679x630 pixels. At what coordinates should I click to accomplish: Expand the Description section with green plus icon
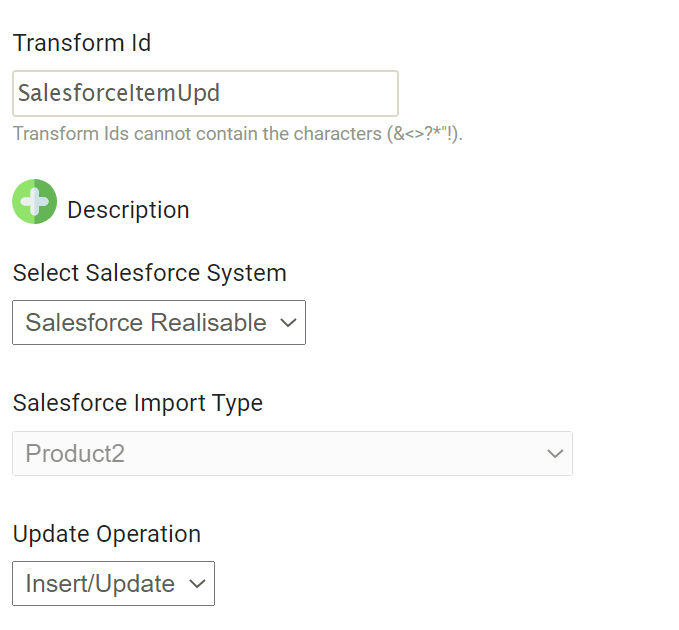tap(34, 202)
